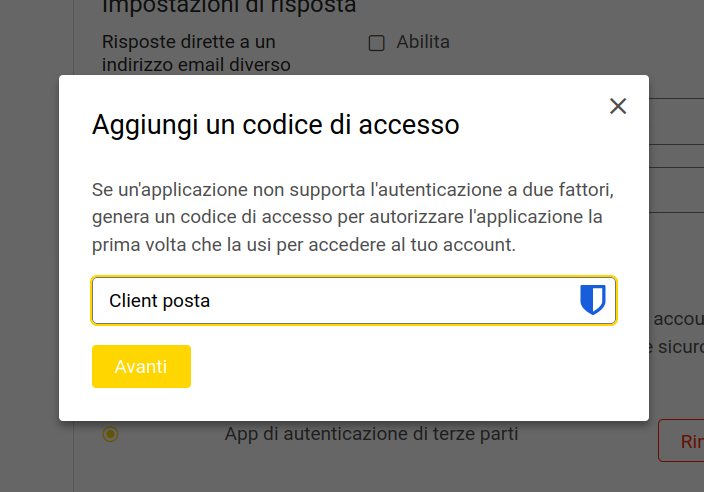
Task: Select the third-party authenticator app radio button
Action: (110, 434)
